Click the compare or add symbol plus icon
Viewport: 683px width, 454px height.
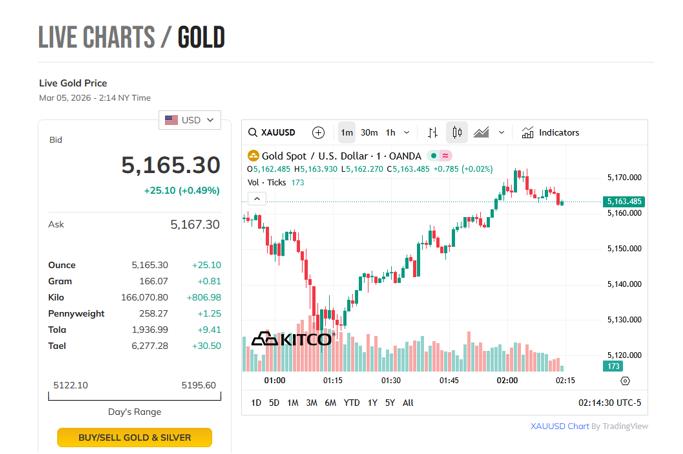pos(318,133)
